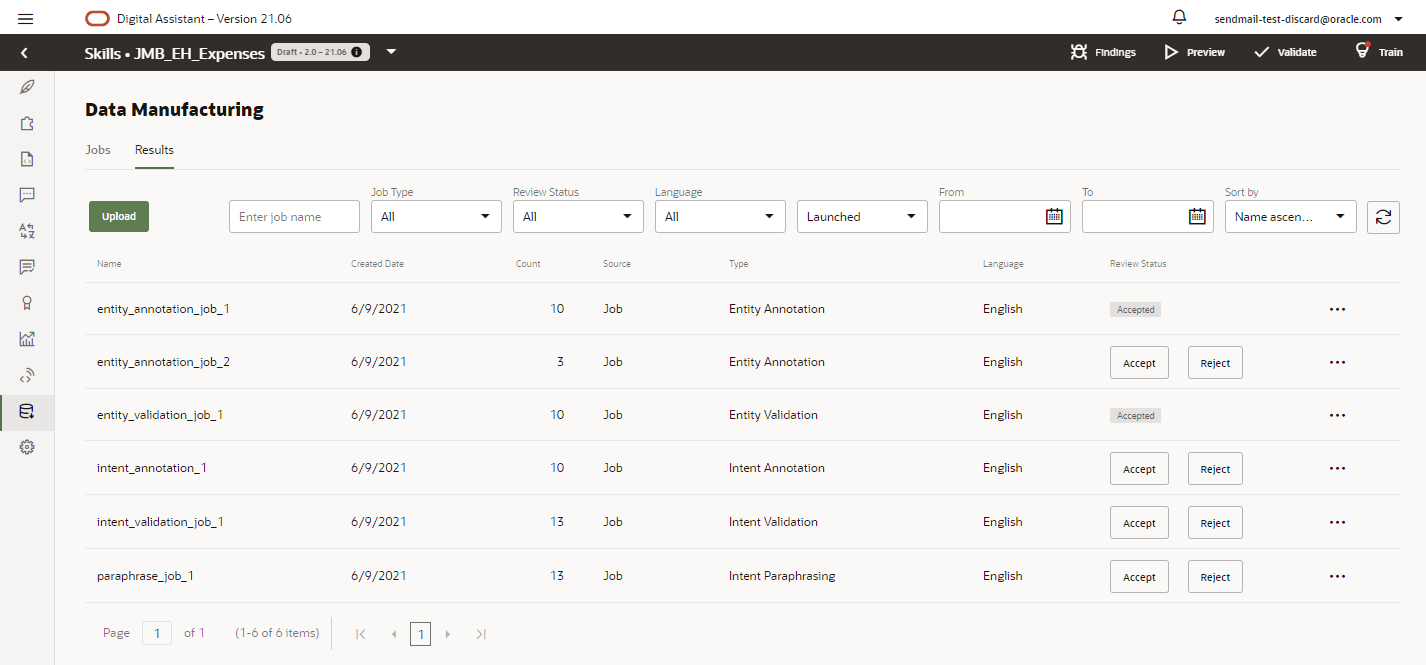
Task: Click the back arrow in skill header
Action: coord(24,52)
